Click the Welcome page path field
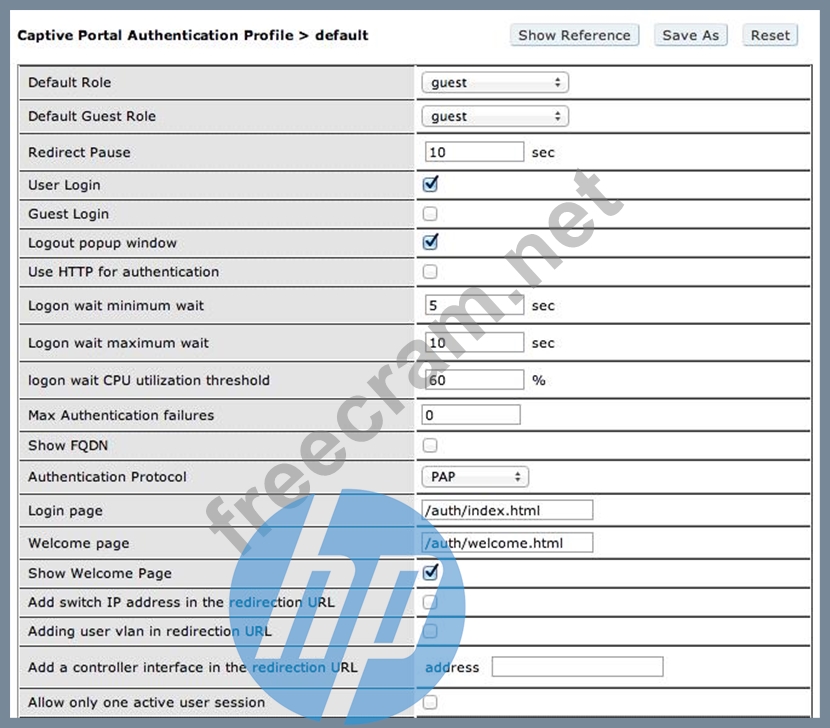 (507, 543)
